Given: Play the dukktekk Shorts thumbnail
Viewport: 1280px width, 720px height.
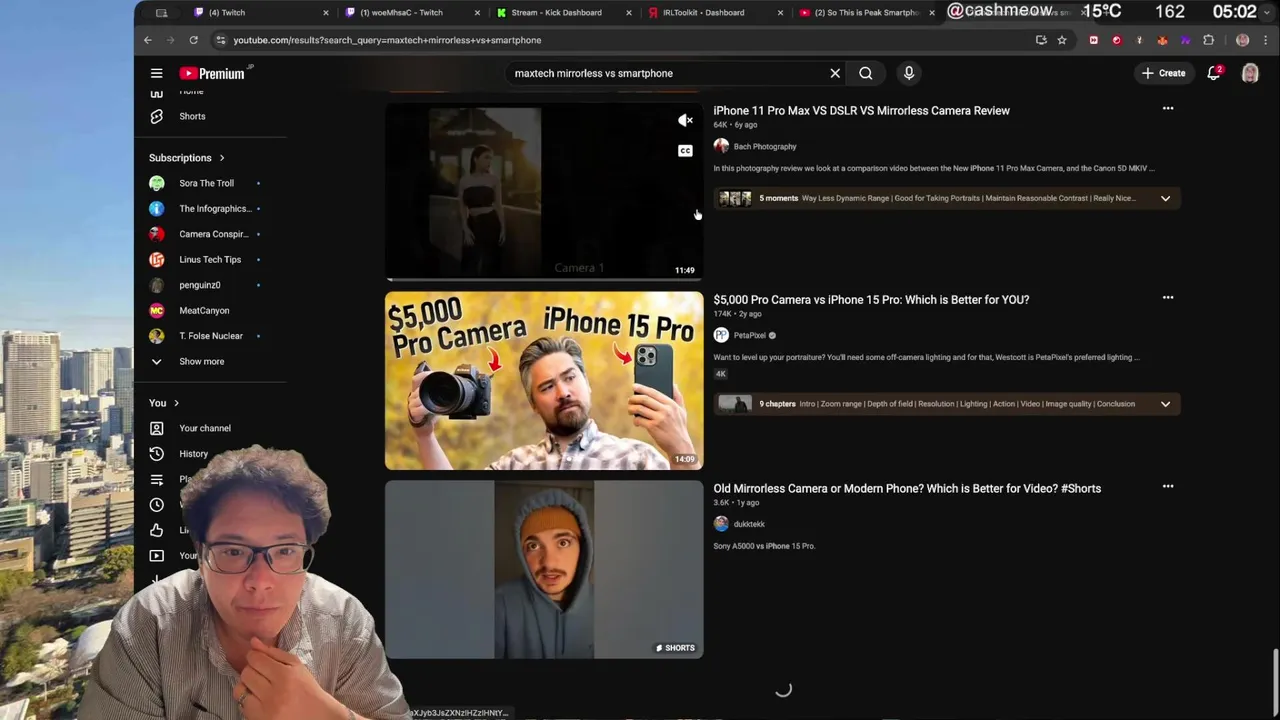Looking at the screenshot, I should (544, 569).
